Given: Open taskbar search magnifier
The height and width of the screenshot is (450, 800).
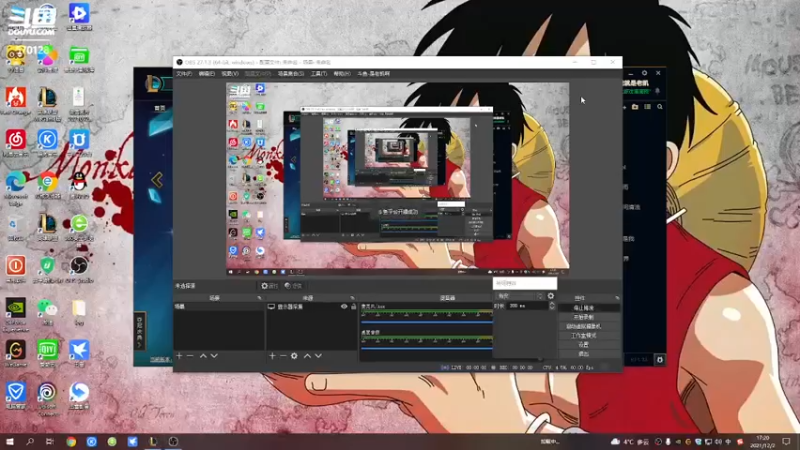Looking at the screenshot, I should (30, 441).
